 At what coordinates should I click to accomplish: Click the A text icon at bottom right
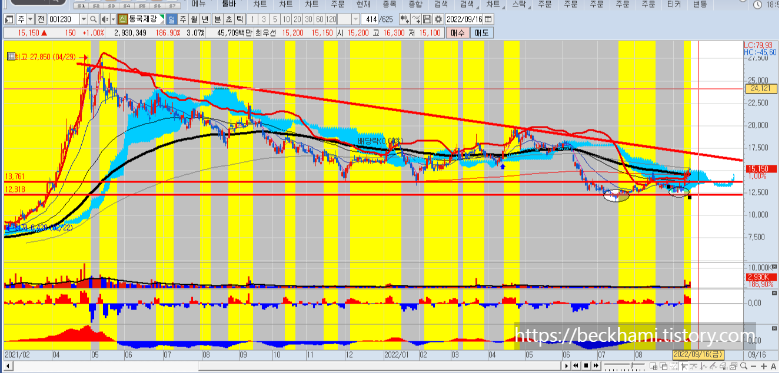tap(774, 366)
